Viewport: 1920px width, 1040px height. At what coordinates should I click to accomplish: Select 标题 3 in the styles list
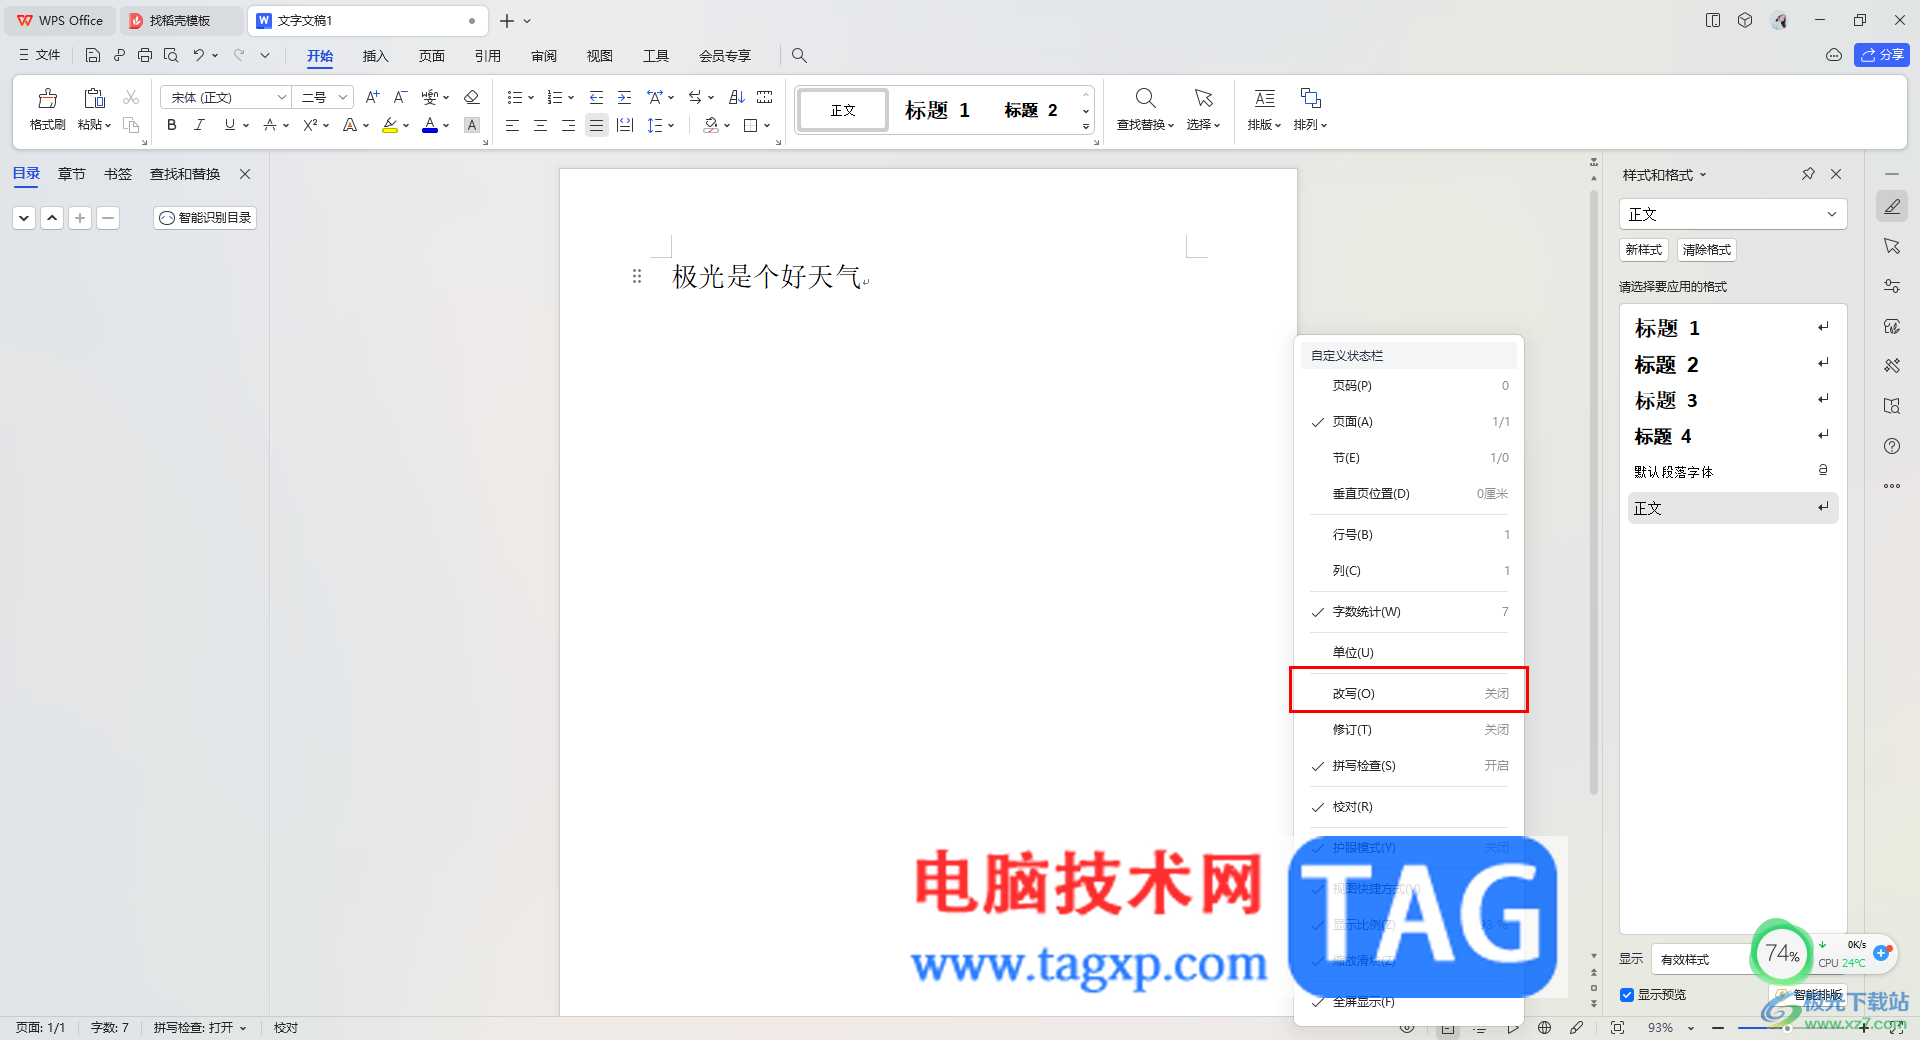click(x=1733, y=401)
